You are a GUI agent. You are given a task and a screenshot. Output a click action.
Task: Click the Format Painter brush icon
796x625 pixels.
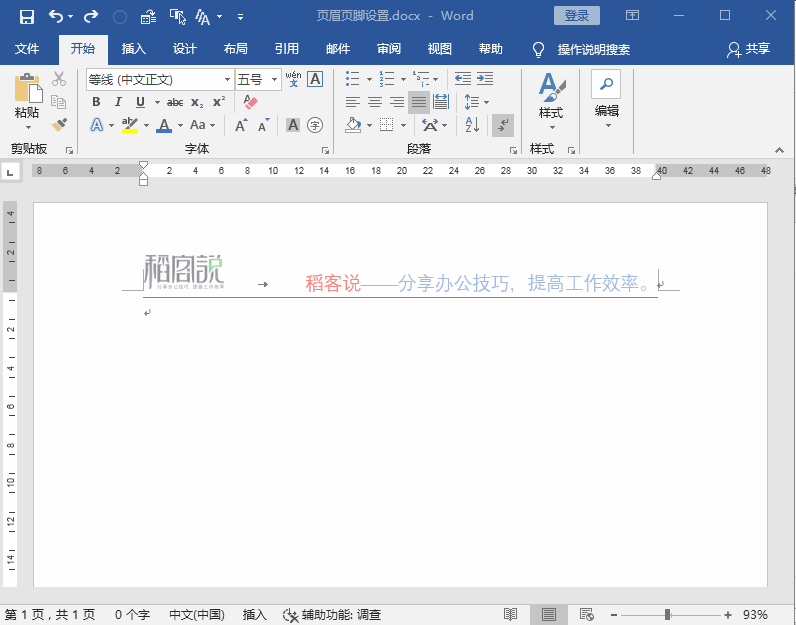pyautogui.click(x=59, y=125)
